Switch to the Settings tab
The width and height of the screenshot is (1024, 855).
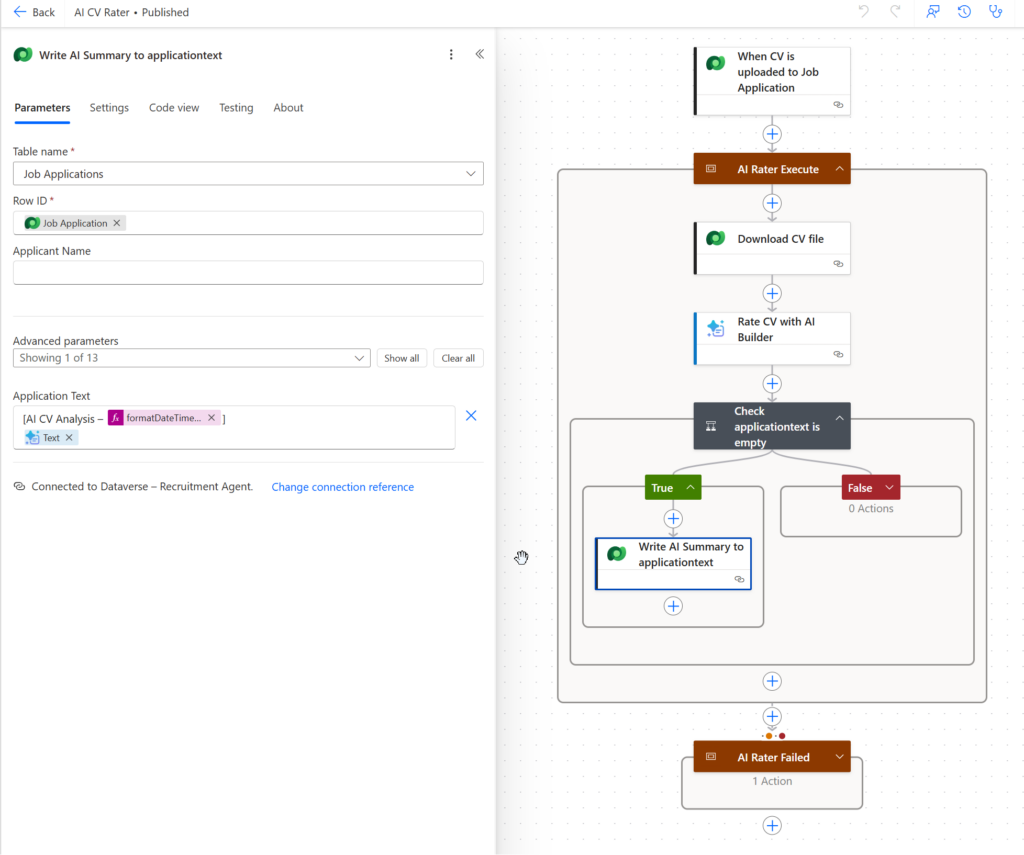[109, 108]
